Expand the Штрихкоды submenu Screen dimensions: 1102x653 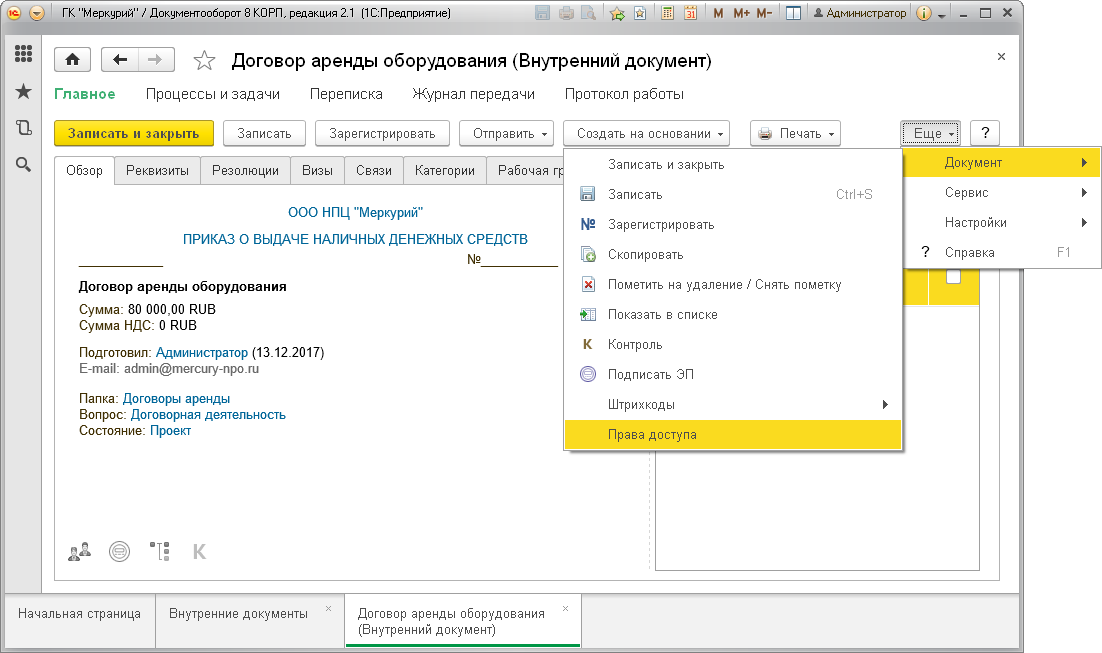(733, 404)
